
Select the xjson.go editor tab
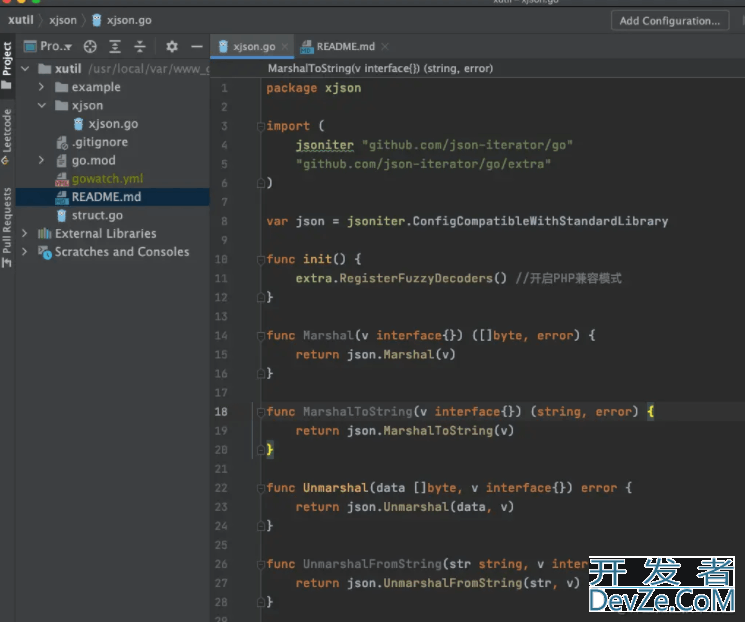point(253,47)
